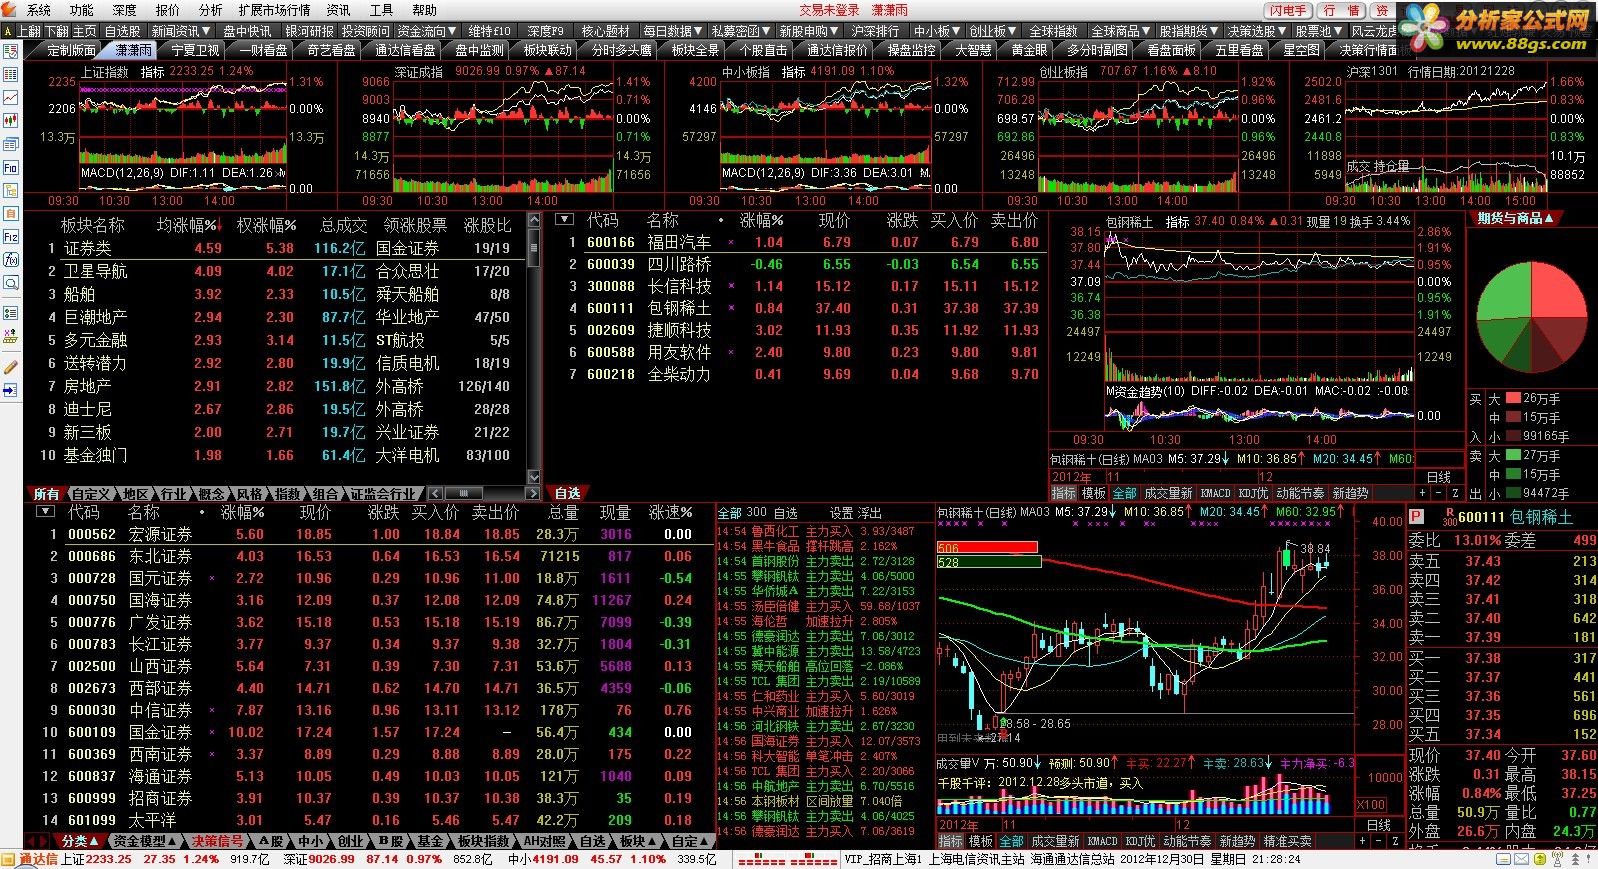Open the 工具 menu
Image resolution: width=1598 pixels, height=869 pixels.
381,10
